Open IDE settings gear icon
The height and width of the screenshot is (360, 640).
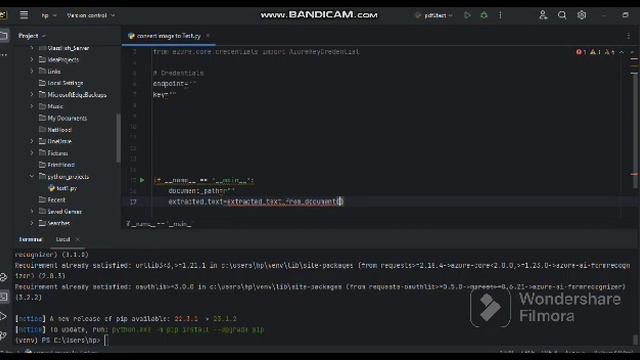[x=582, y=16]
